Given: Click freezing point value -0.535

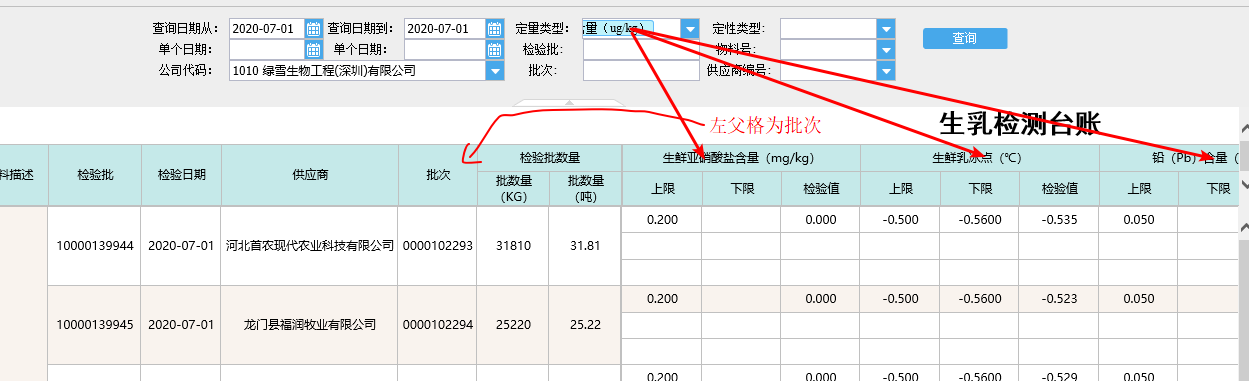Looking at the screenshot, I should coord(1059,220).
